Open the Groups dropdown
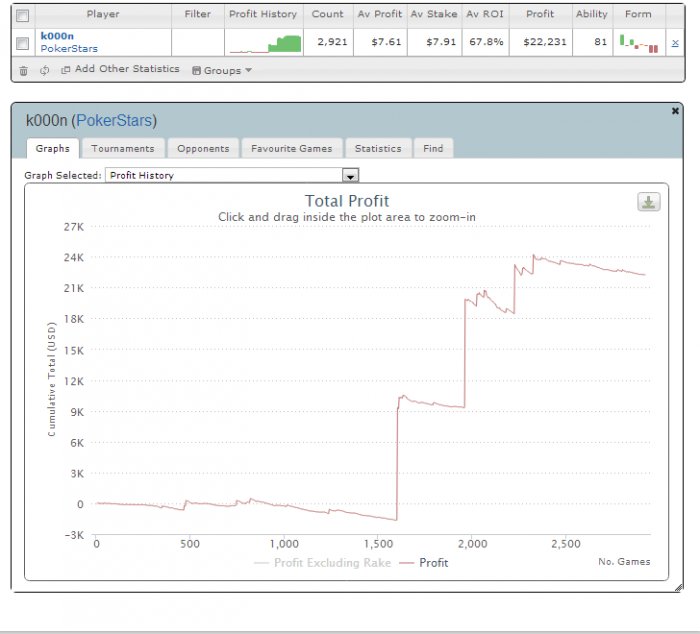 (x=222, y=71)
